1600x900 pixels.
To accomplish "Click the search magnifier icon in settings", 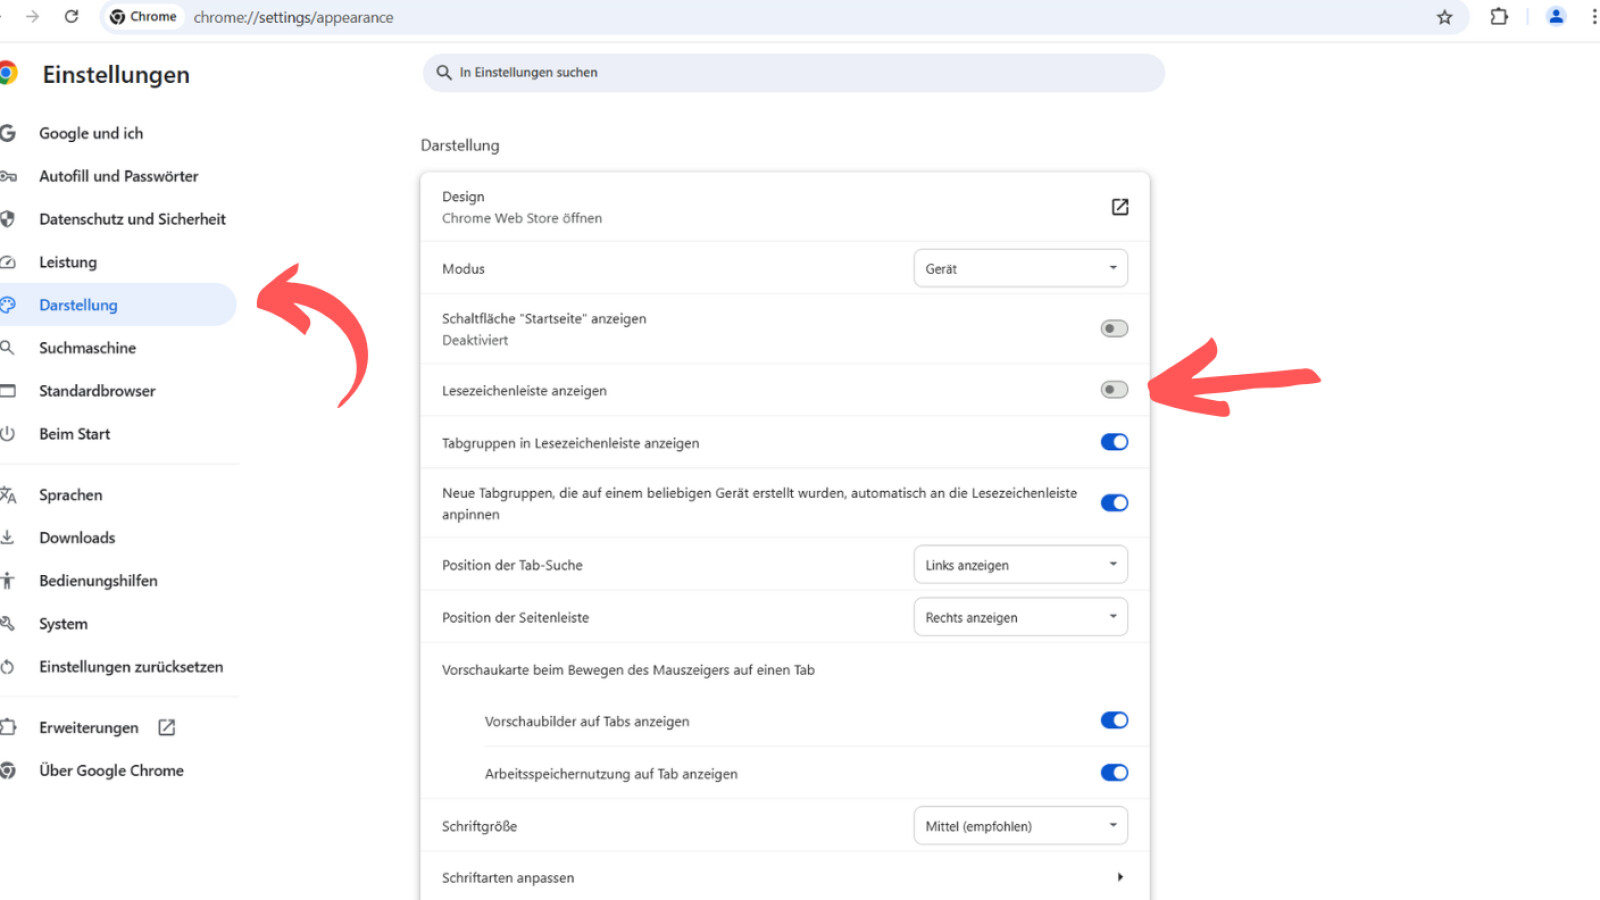I will click(x=444, y=73).
